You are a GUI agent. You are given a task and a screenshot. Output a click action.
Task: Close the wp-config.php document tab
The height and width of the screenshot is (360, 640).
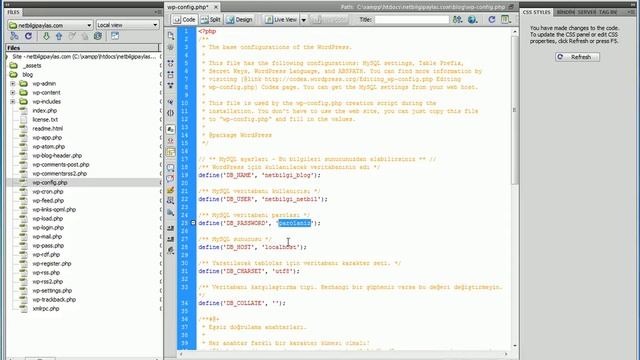[x=216, y=7]
